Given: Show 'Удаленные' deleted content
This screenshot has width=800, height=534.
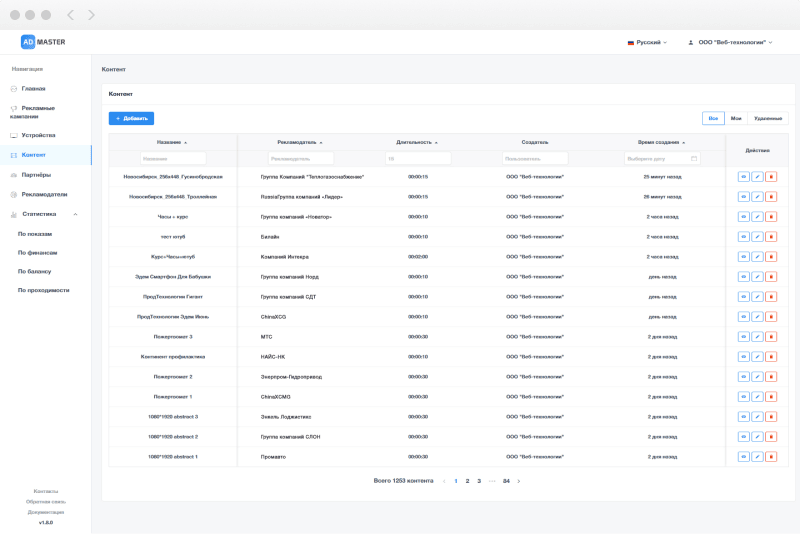Looking at the screenshot, I should 768,118.
